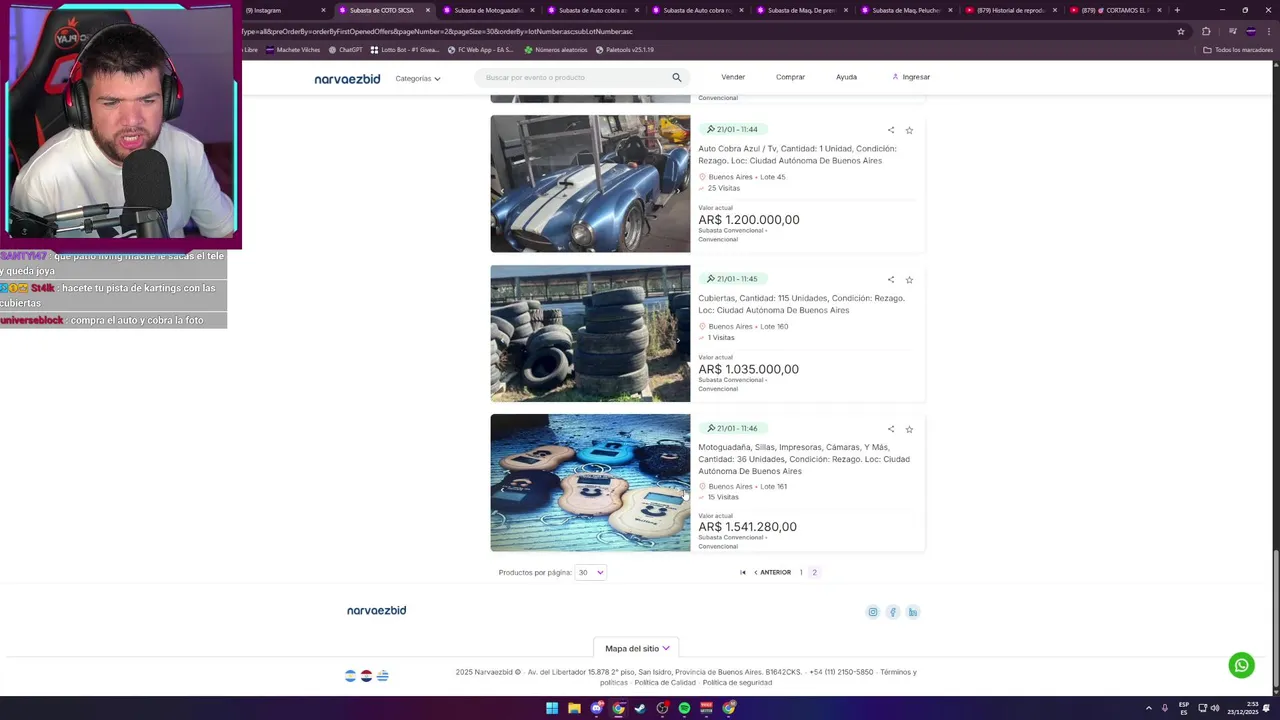Open Paletools bookmark
Image resolution: width=1280 pixels, height=720 pixels.
click(x=624, y=49)
